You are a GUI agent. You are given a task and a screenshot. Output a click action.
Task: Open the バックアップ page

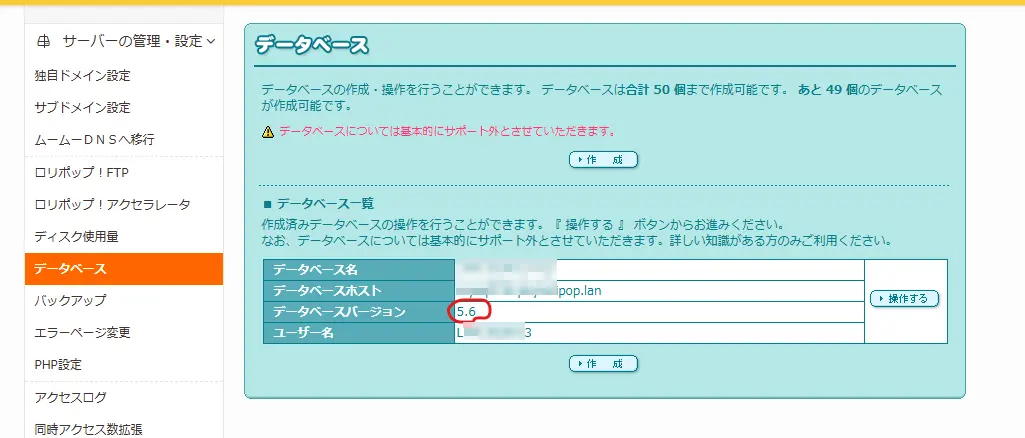pyautogui.click(x=70, y=301)
